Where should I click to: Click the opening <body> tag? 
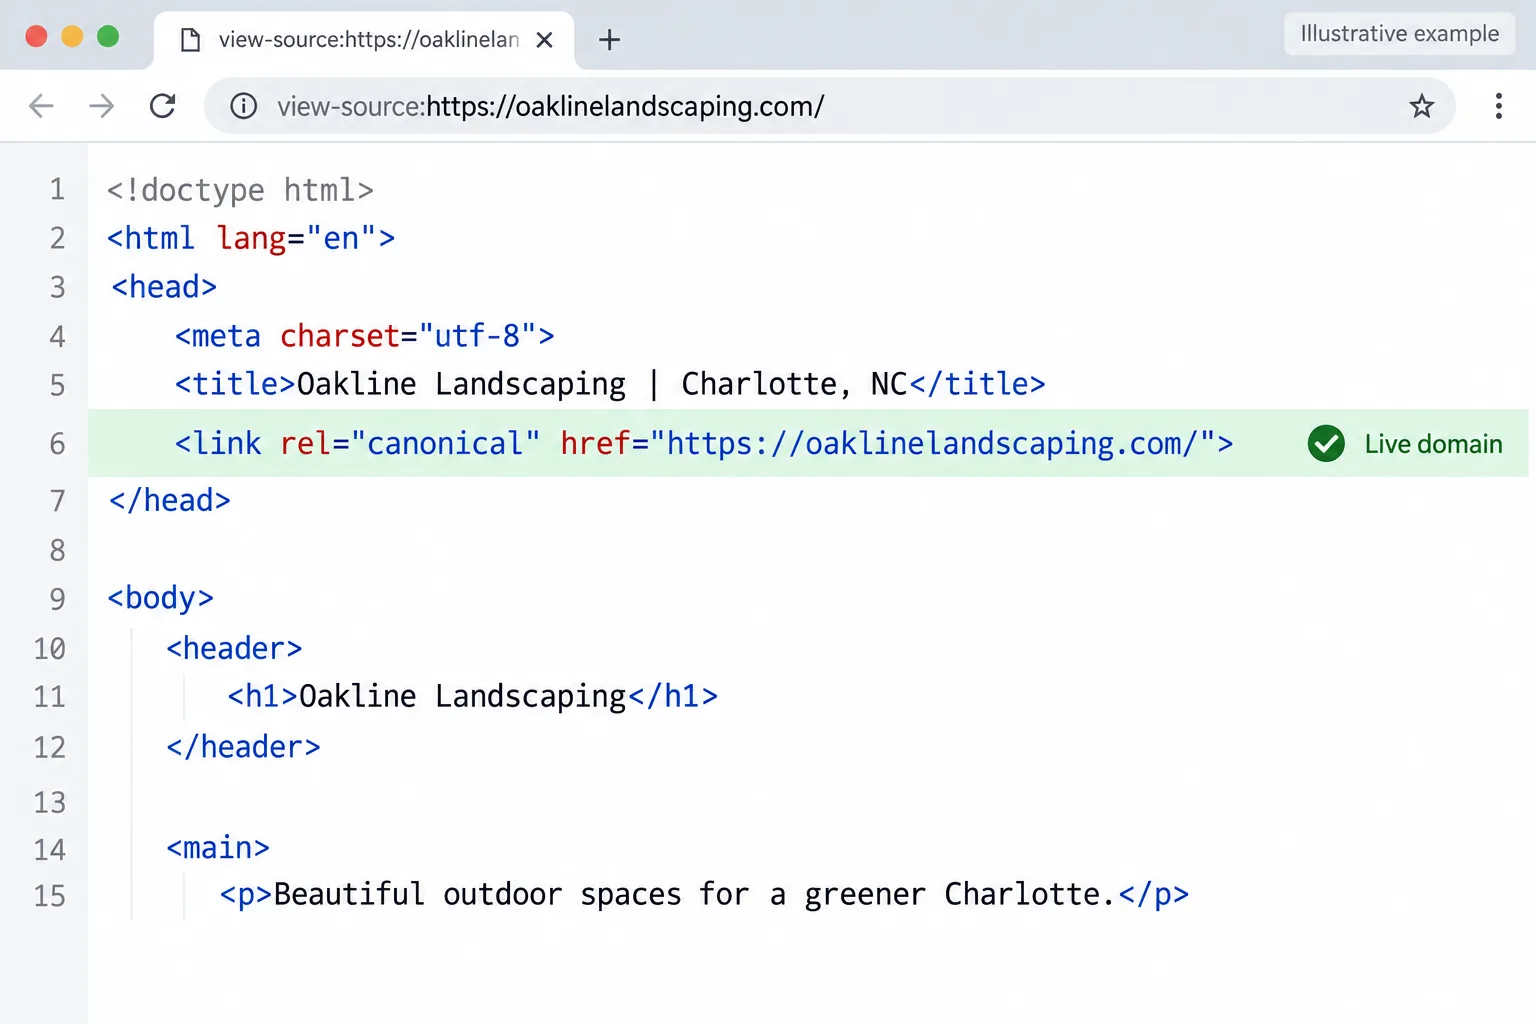(161, 598)
